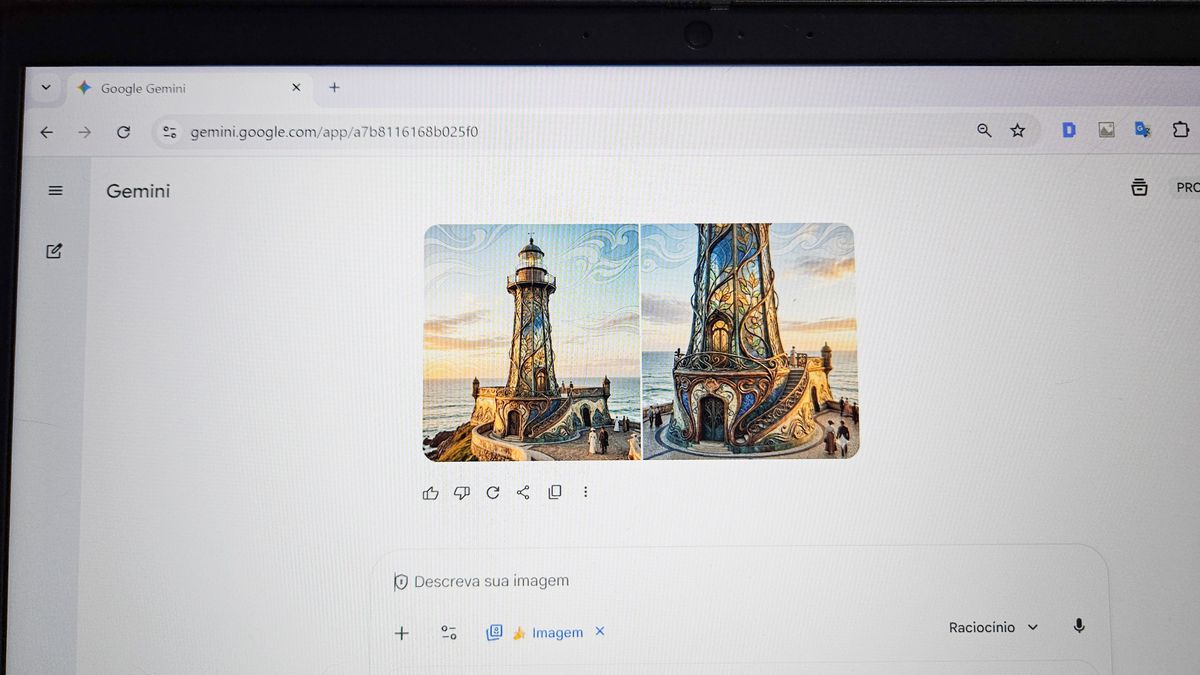The image size is (1200, 675).
Task: Start a new chat with the edit icon
Action: (54, 251)
